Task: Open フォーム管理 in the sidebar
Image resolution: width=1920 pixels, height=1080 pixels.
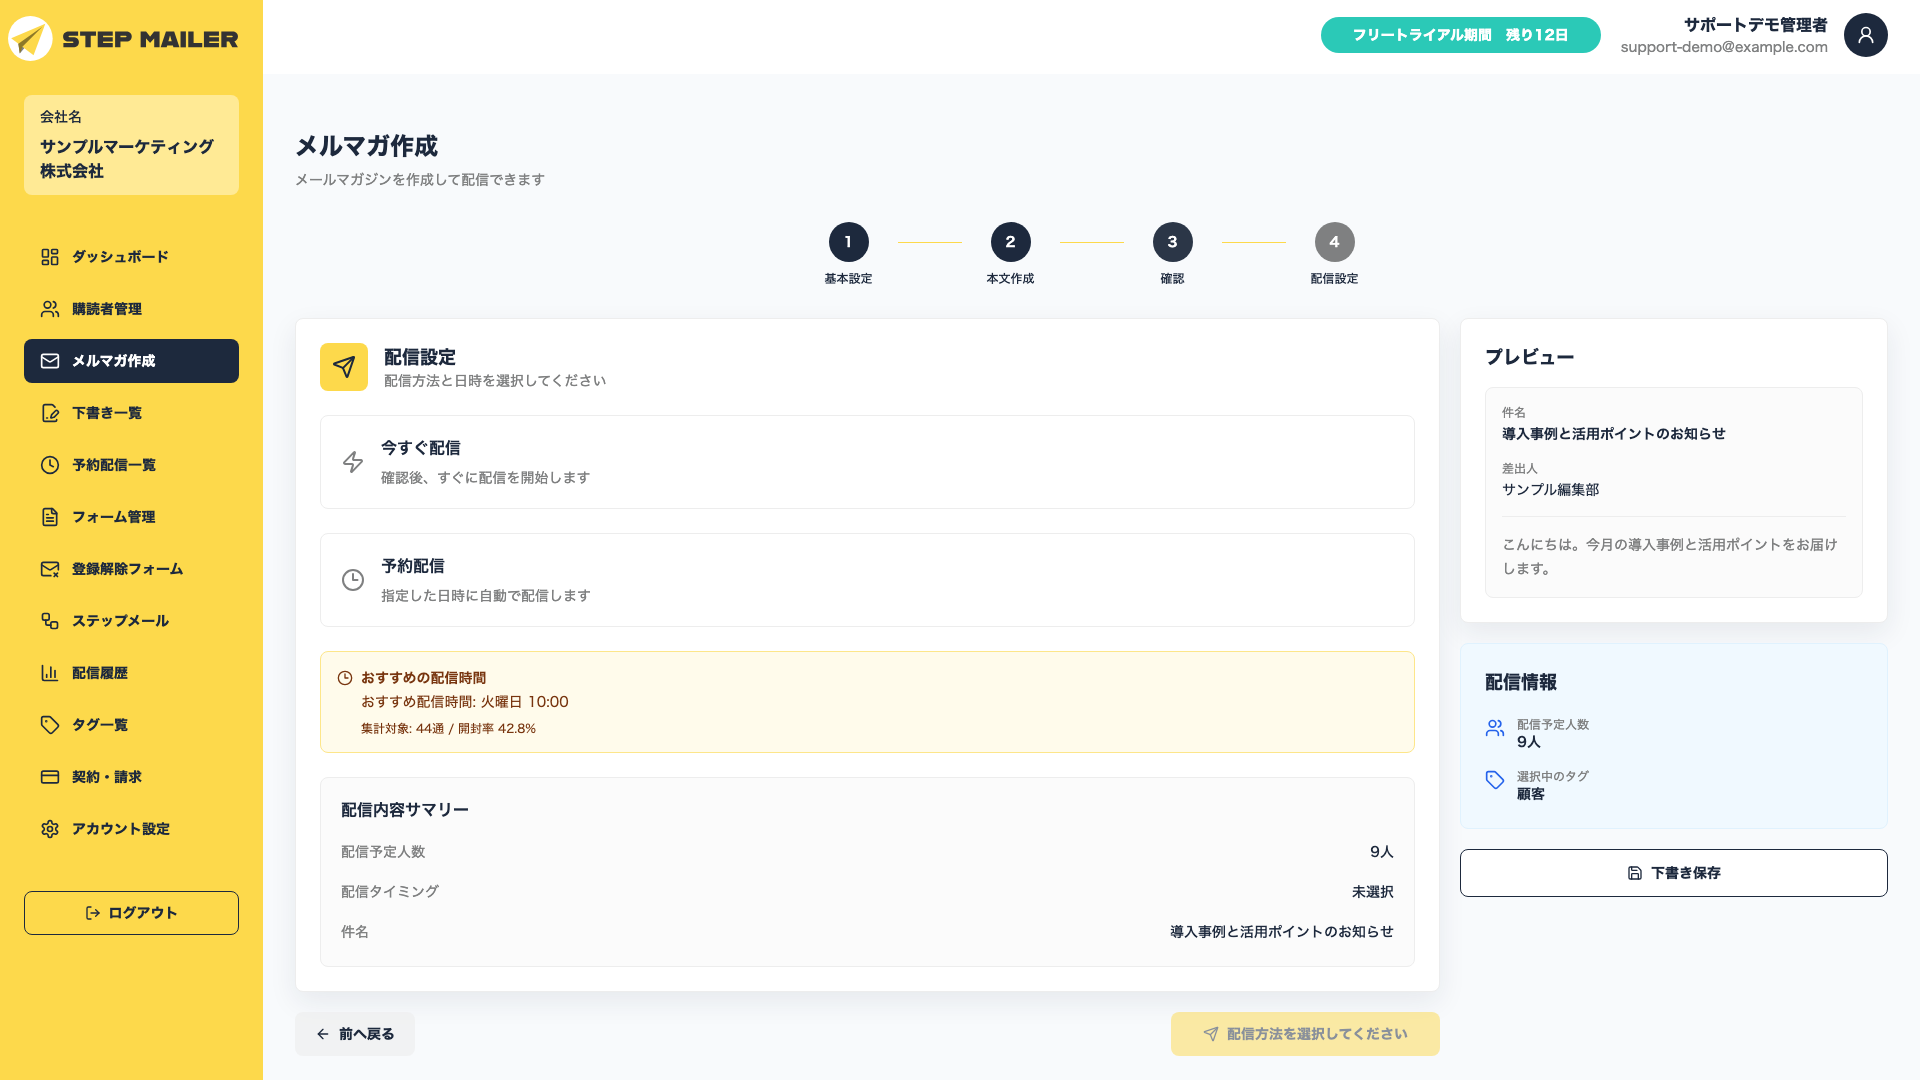Action: click(x=131, y=517)
